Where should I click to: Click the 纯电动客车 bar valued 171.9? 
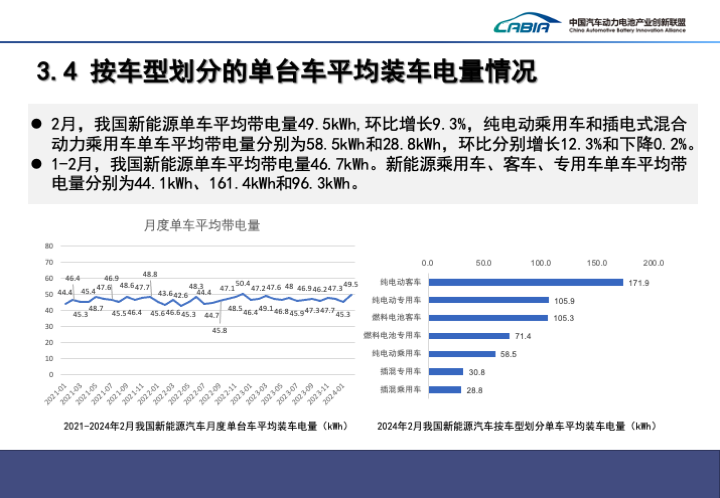pyautogui.click(x=525, y=282)
